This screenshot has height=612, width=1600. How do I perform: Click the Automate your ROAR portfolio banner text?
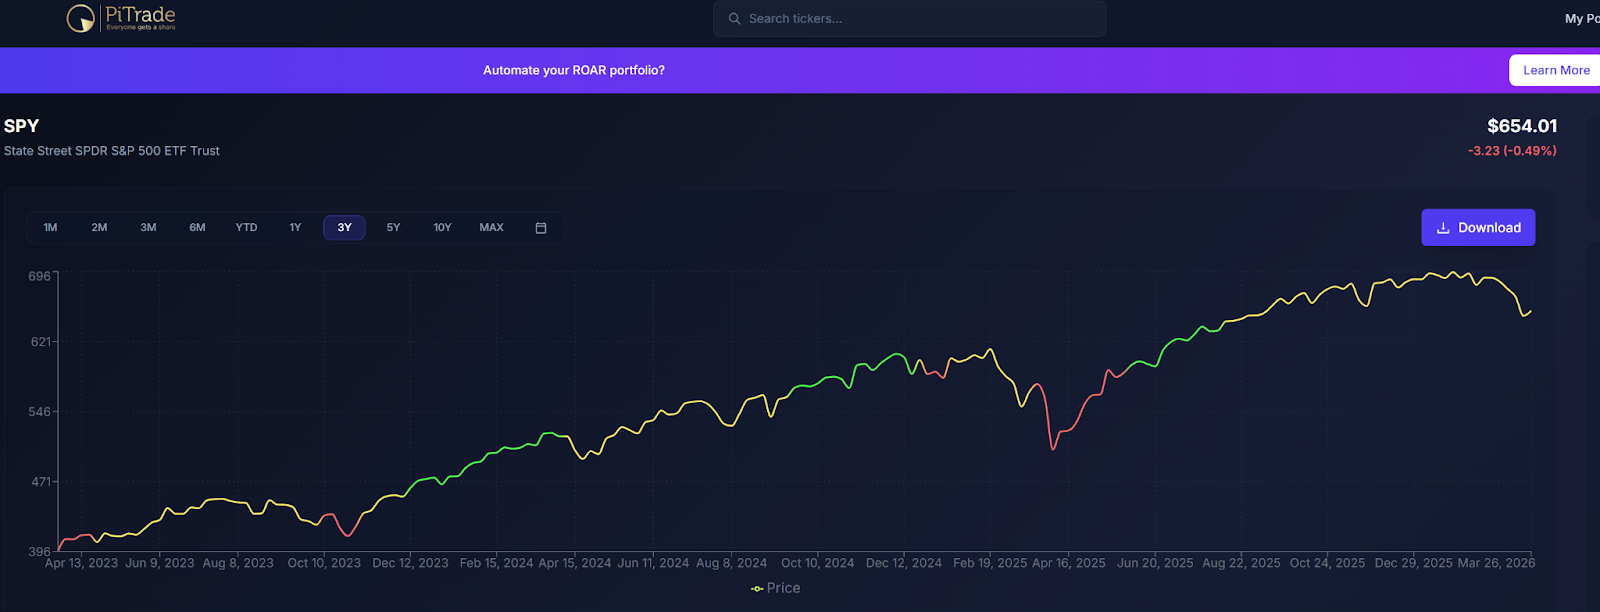pos(574,70)
